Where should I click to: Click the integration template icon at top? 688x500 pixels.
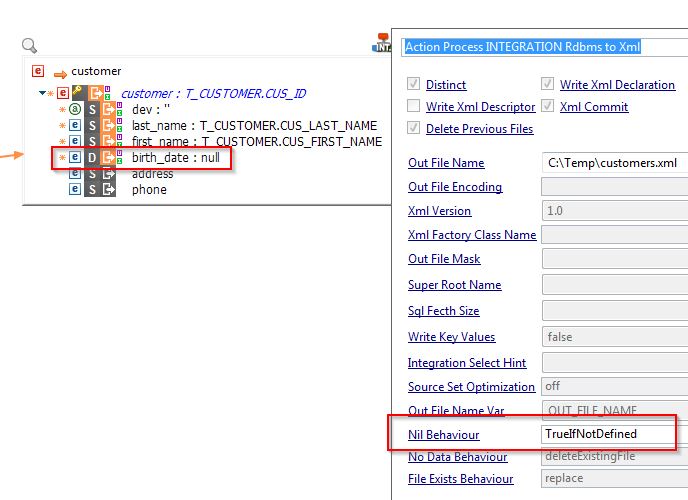click(381, 43)
